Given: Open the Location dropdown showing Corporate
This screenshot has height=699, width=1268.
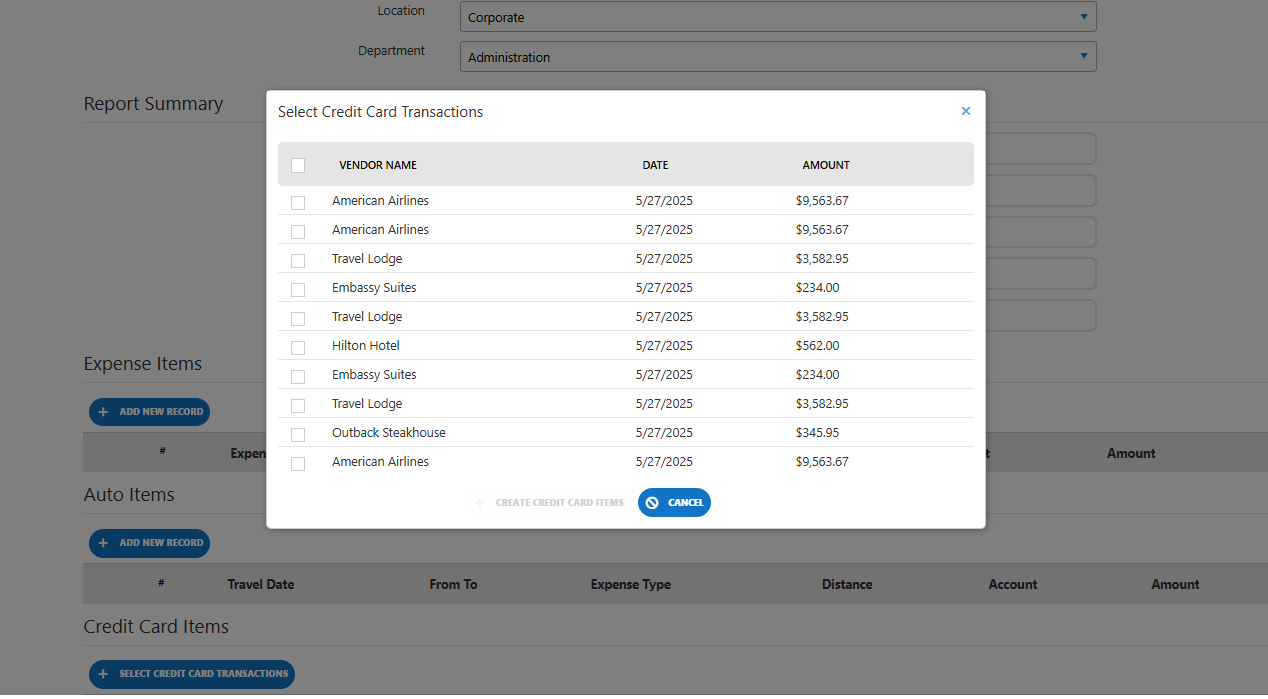Looking at the screenshot, I should tap(778, 17).
